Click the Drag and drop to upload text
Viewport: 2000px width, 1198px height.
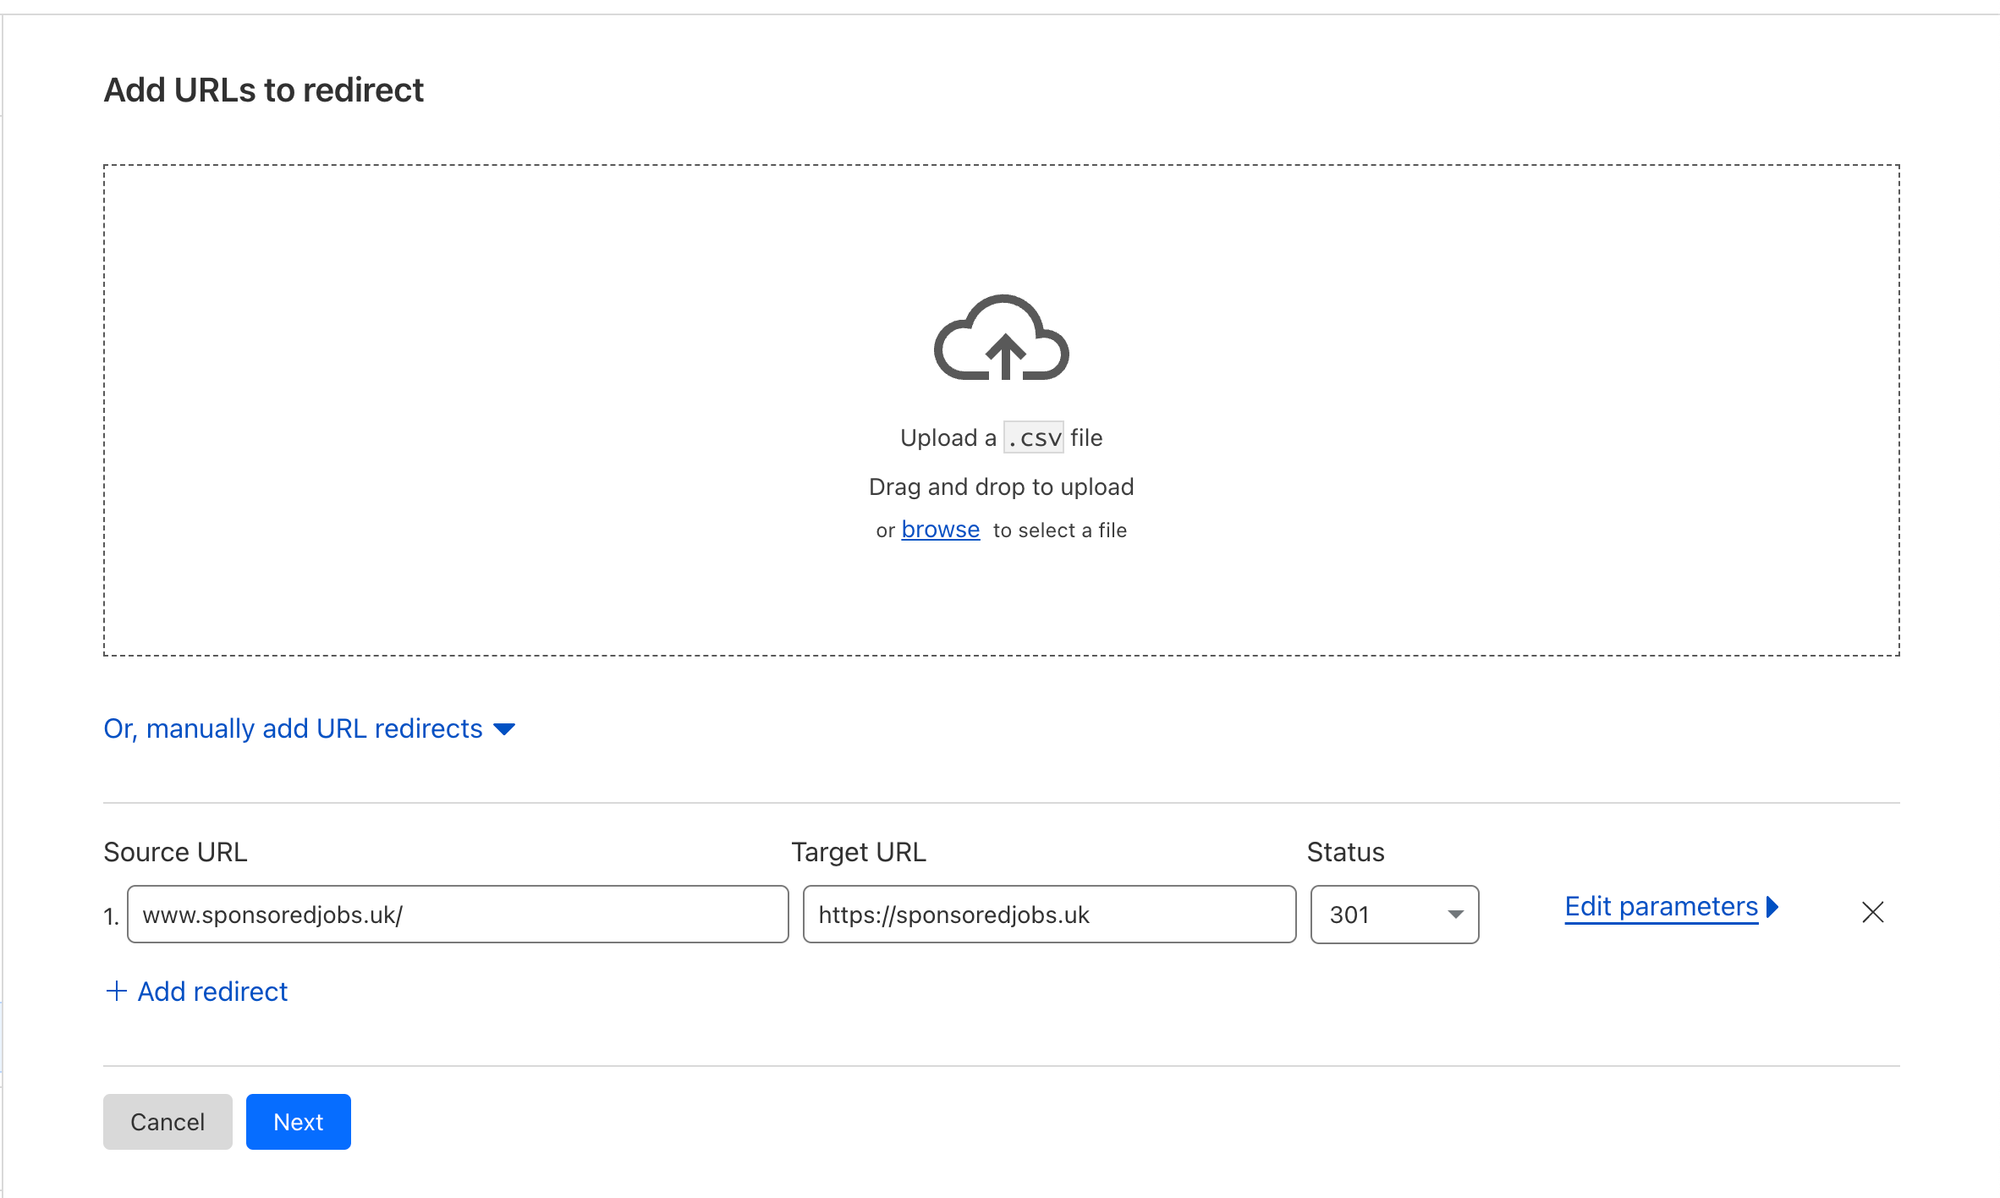click(x=1001, y=487)
